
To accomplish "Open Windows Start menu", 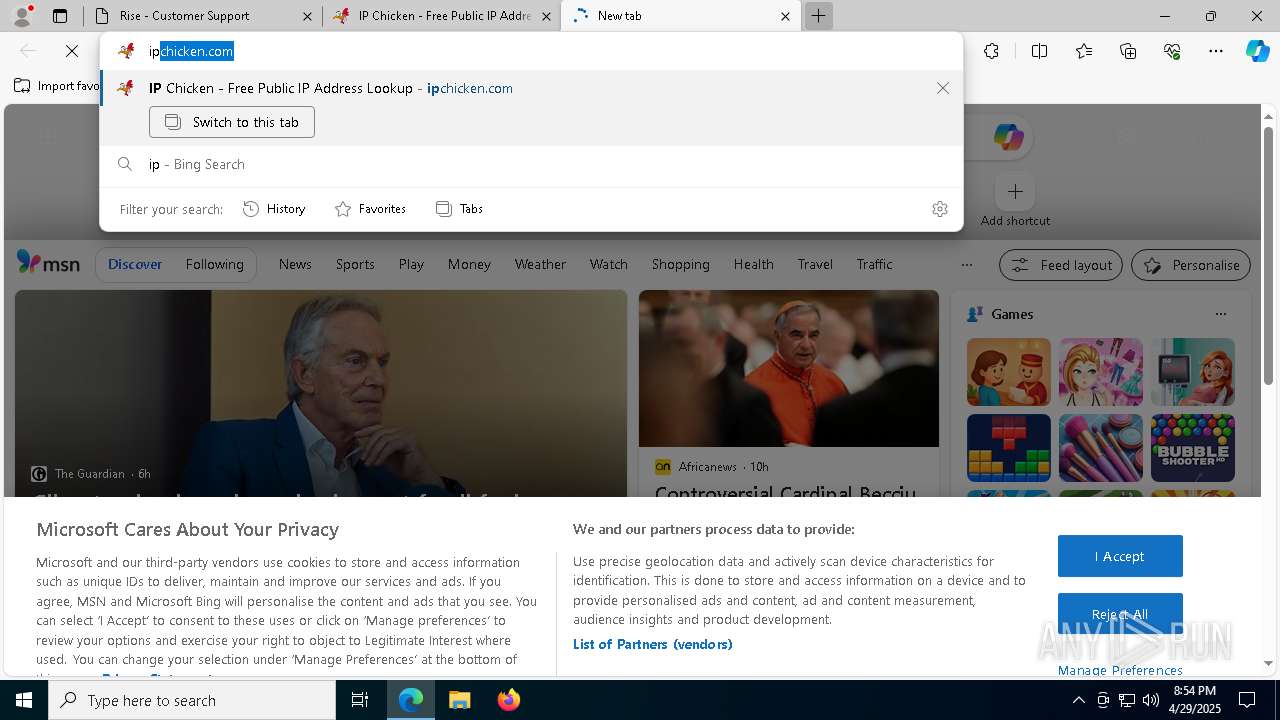I will pos(24,700).
